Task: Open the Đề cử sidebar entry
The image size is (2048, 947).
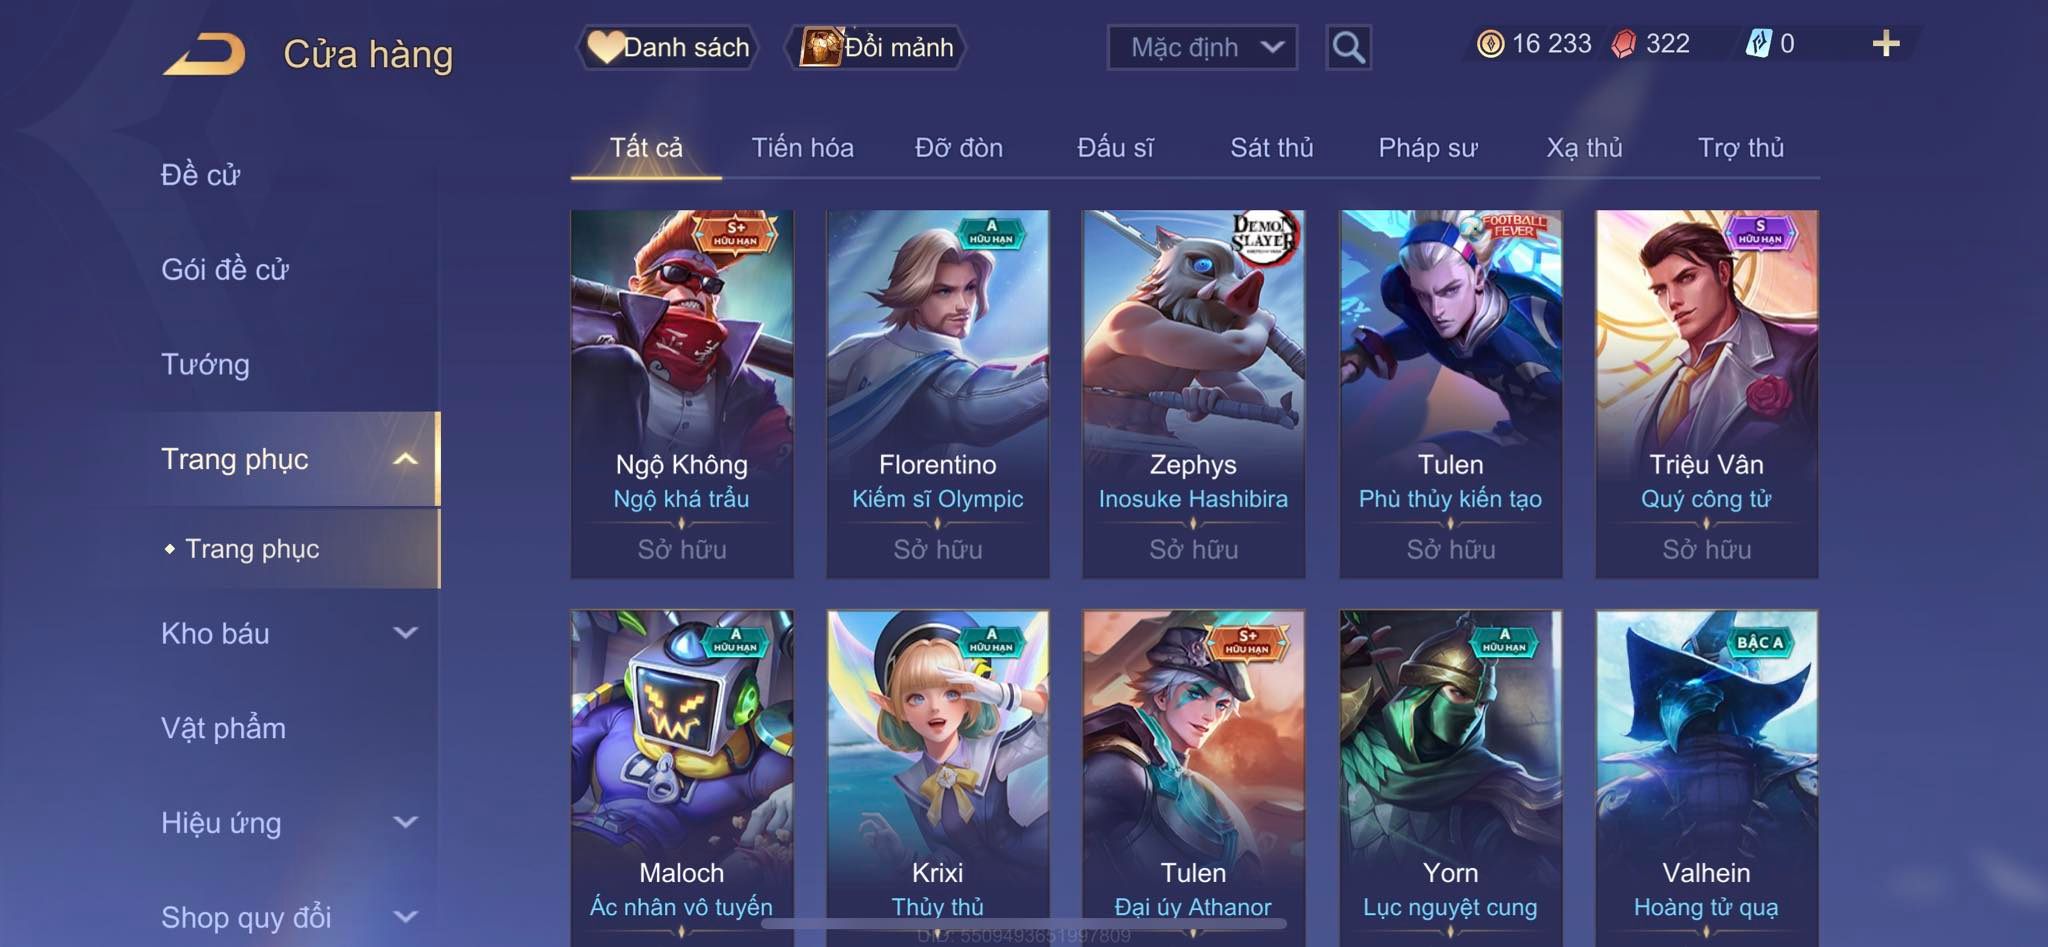Action: (200, 175)
